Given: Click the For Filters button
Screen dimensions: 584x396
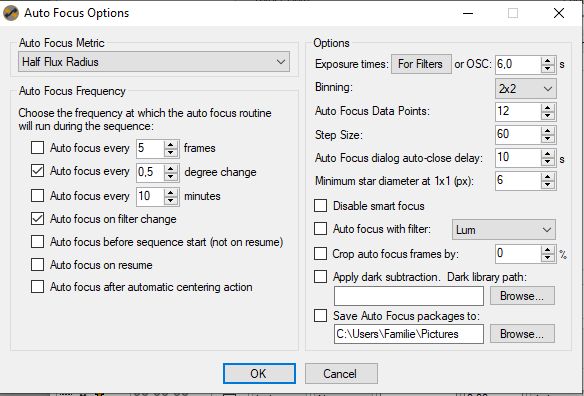Looking at the screenshot, I should point(421,64).
